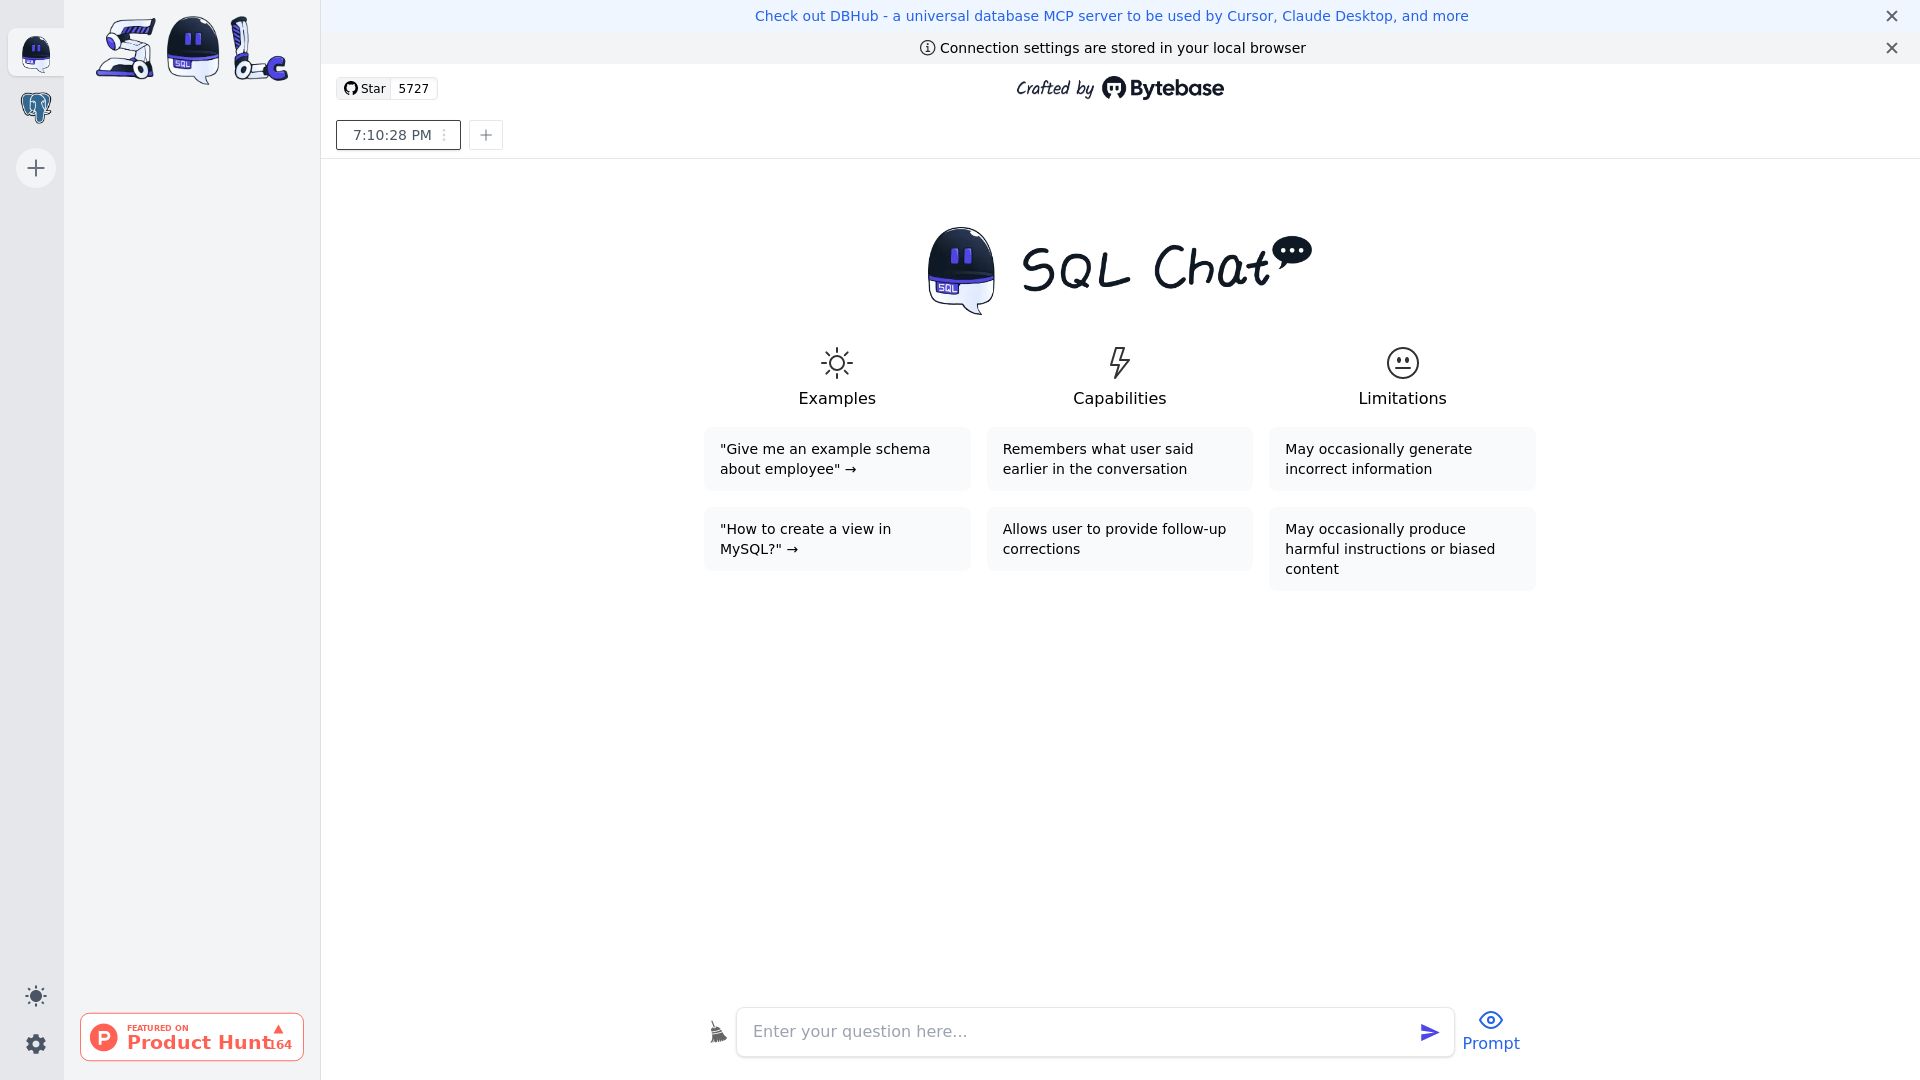The image size is (1920, 1080).
Task: Click the GitHub octocat icon in the Star button
Action: click(x=351, y=88)
